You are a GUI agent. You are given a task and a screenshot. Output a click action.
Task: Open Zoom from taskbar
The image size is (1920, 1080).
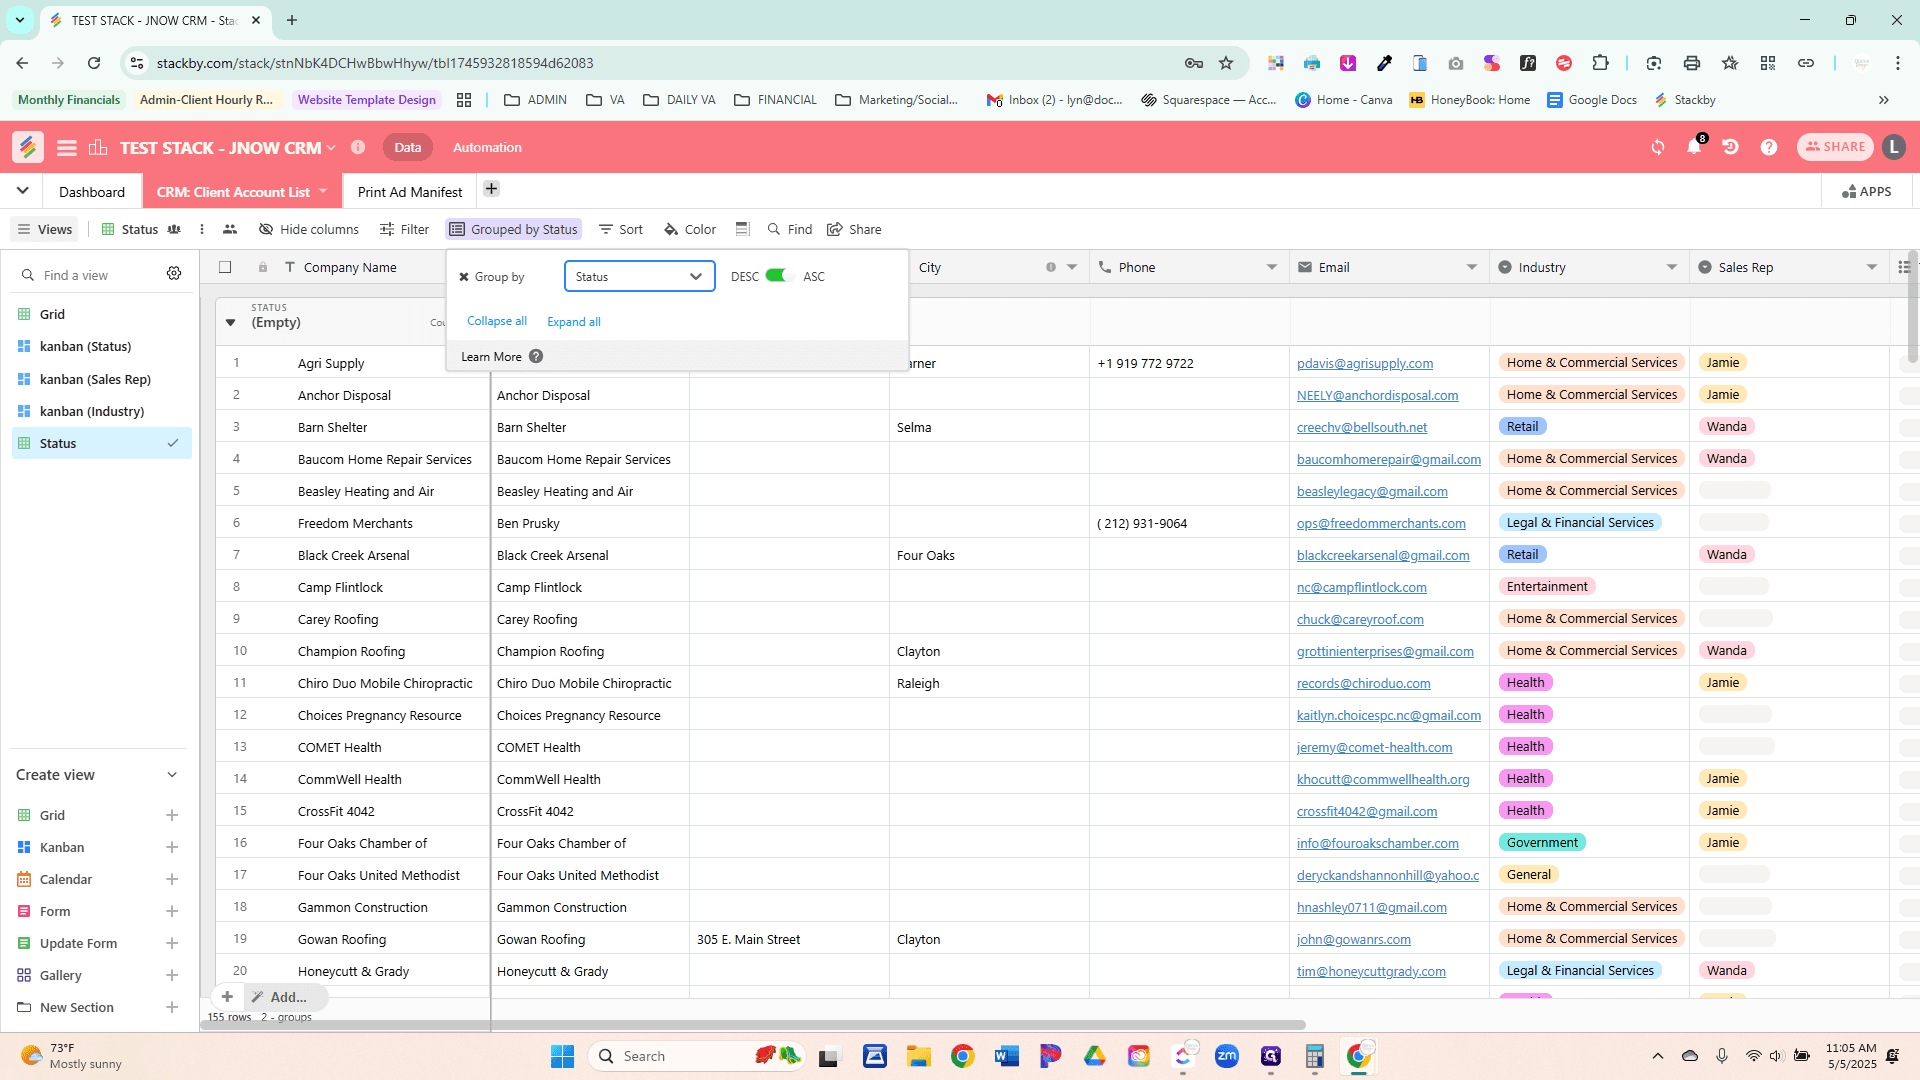(x=1227, y=1056)
